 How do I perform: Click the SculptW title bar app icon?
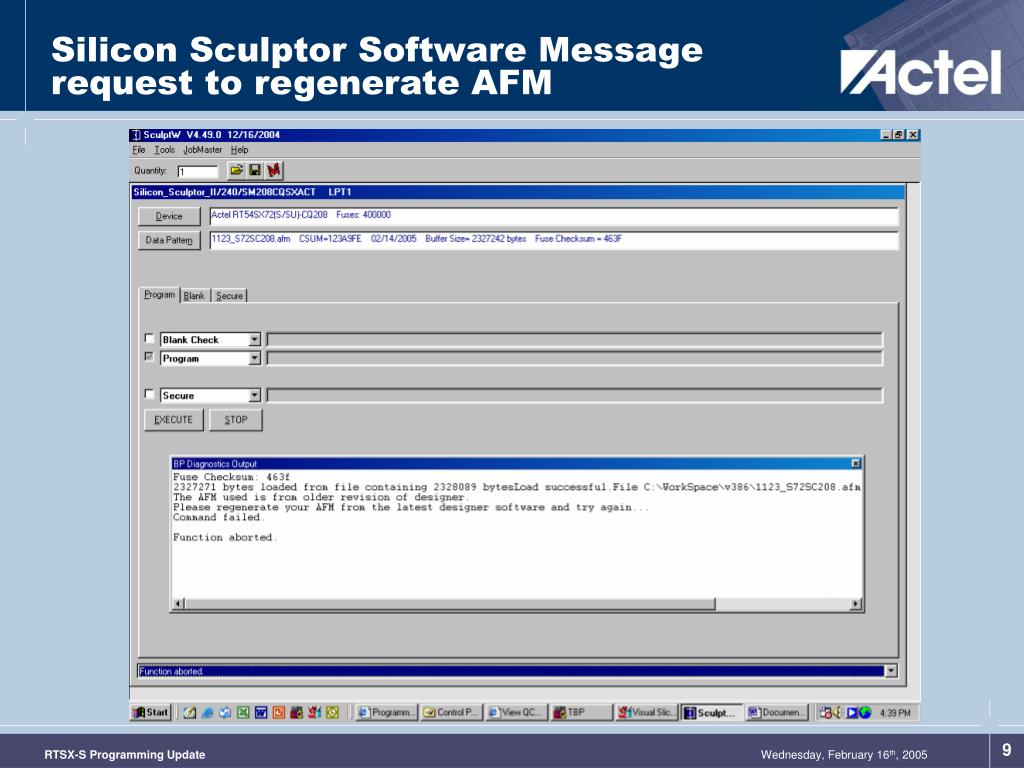pyautogui.click(x=136, y=135)
